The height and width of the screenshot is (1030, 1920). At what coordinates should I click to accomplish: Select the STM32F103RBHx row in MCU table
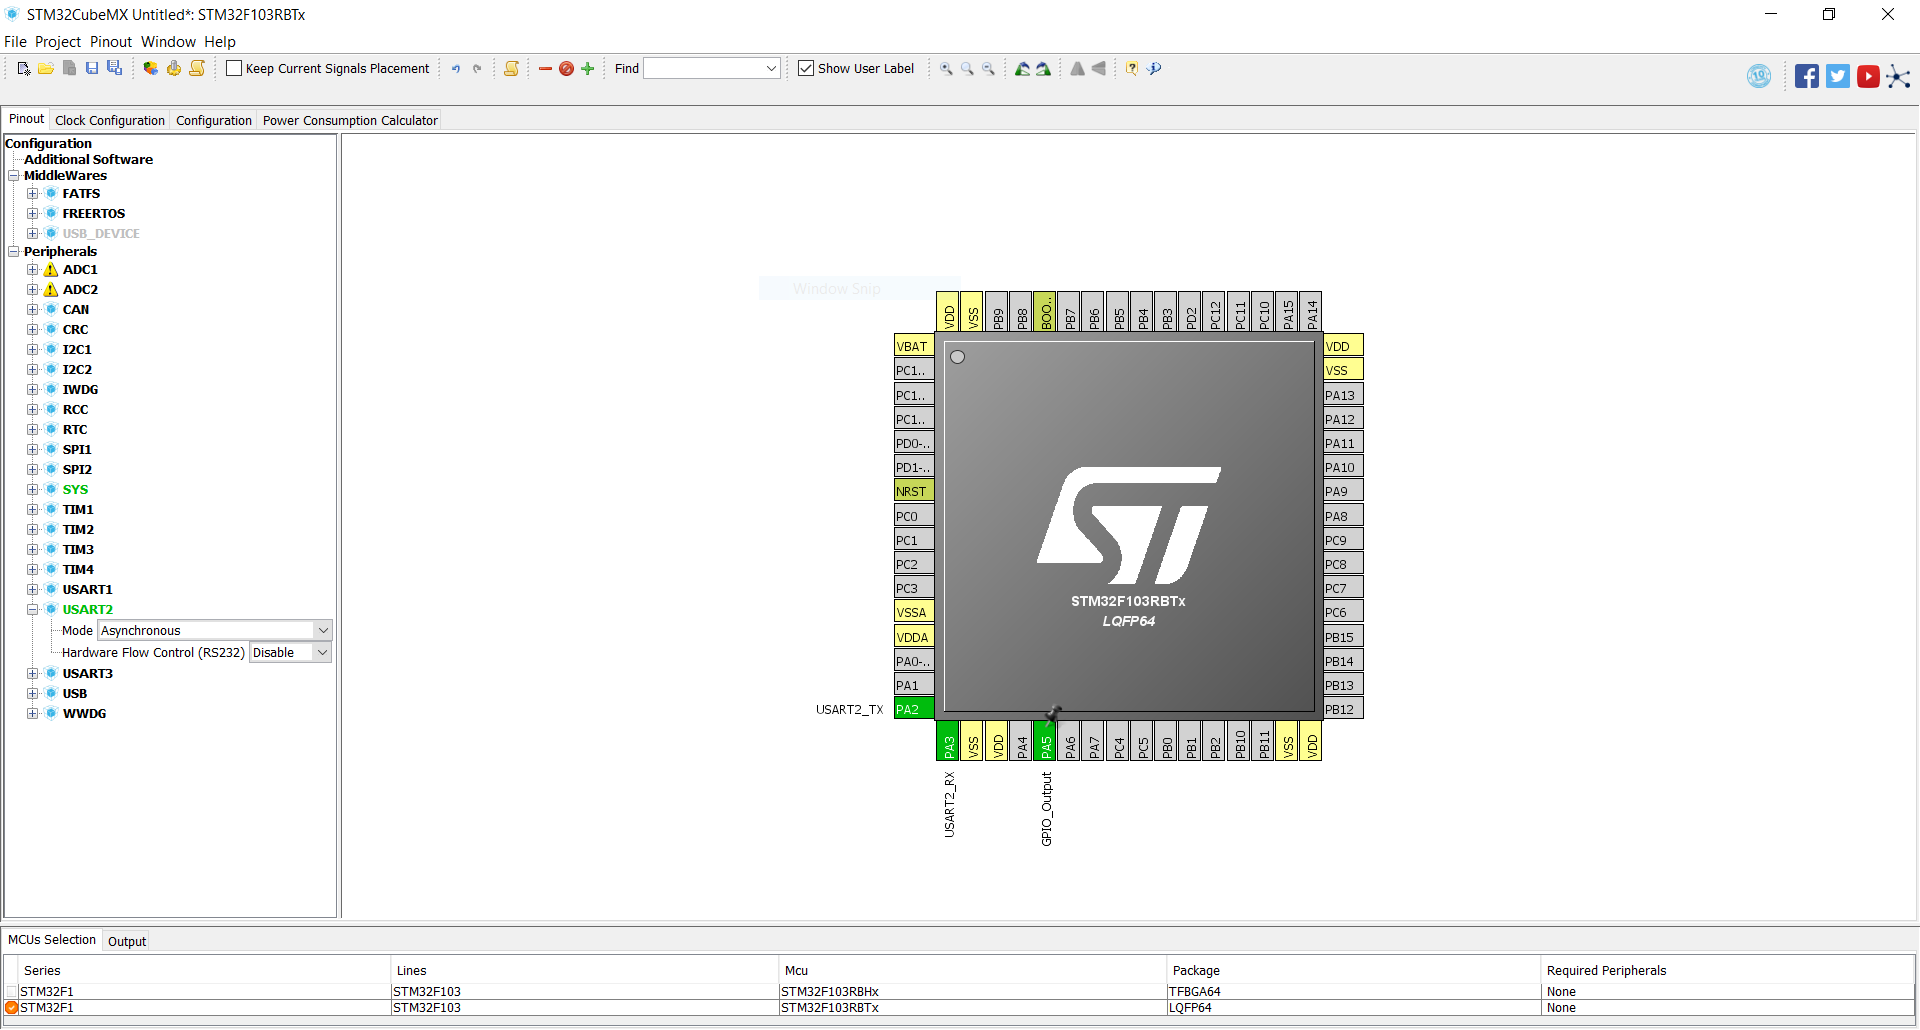coord(960,992)
